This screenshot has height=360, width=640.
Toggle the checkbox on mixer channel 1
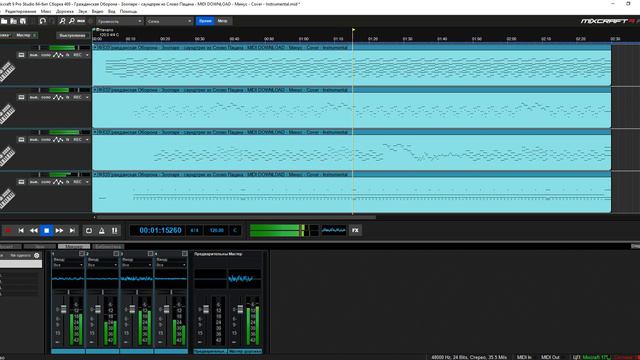(82, 254)
